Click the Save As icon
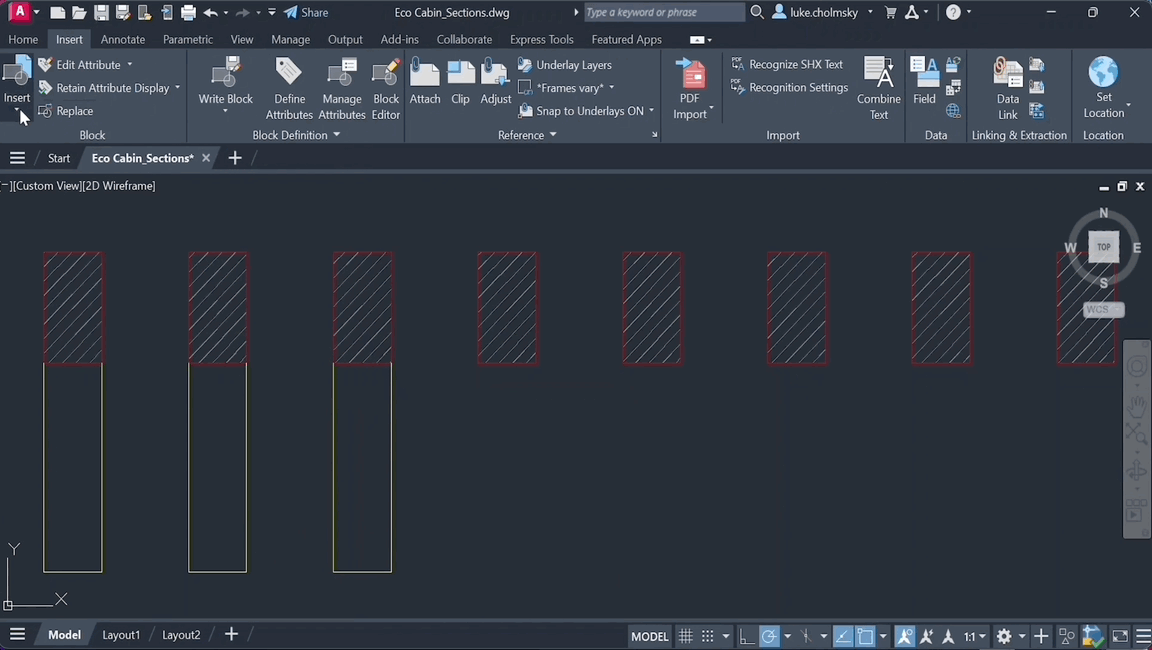Viewport: 1152px width, 650px height. 123,12
